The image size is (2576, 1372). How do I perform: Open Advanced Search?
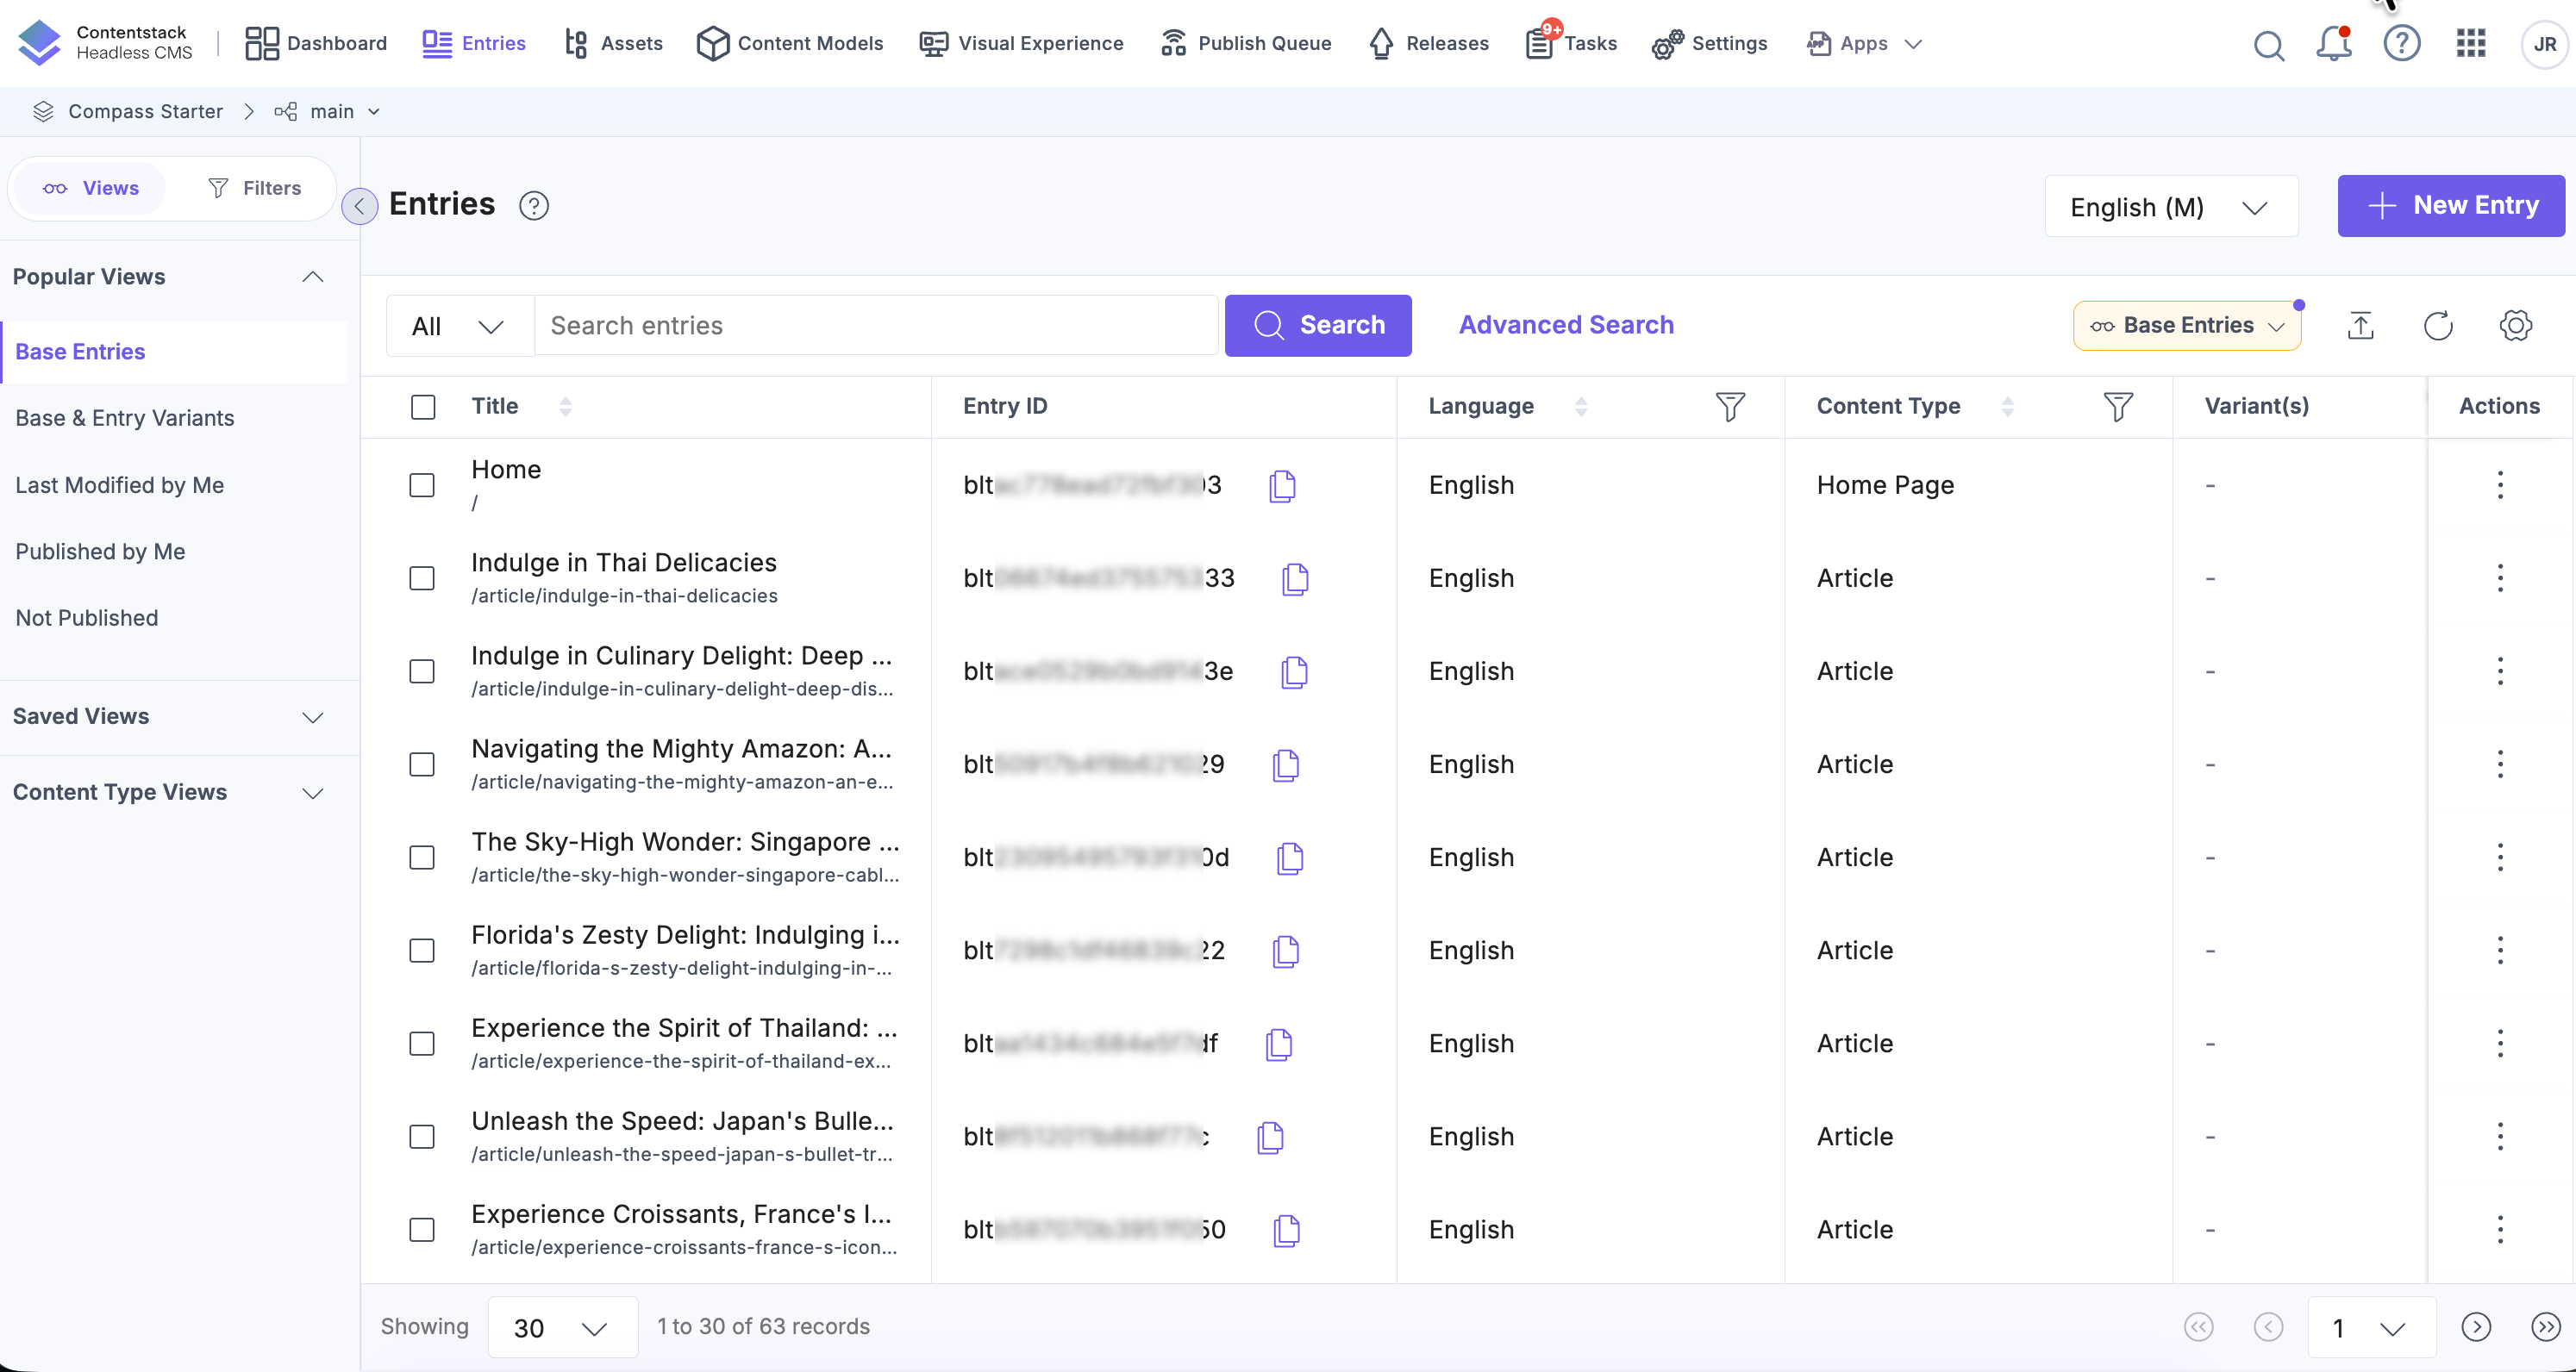click(x=1565, y=325)
